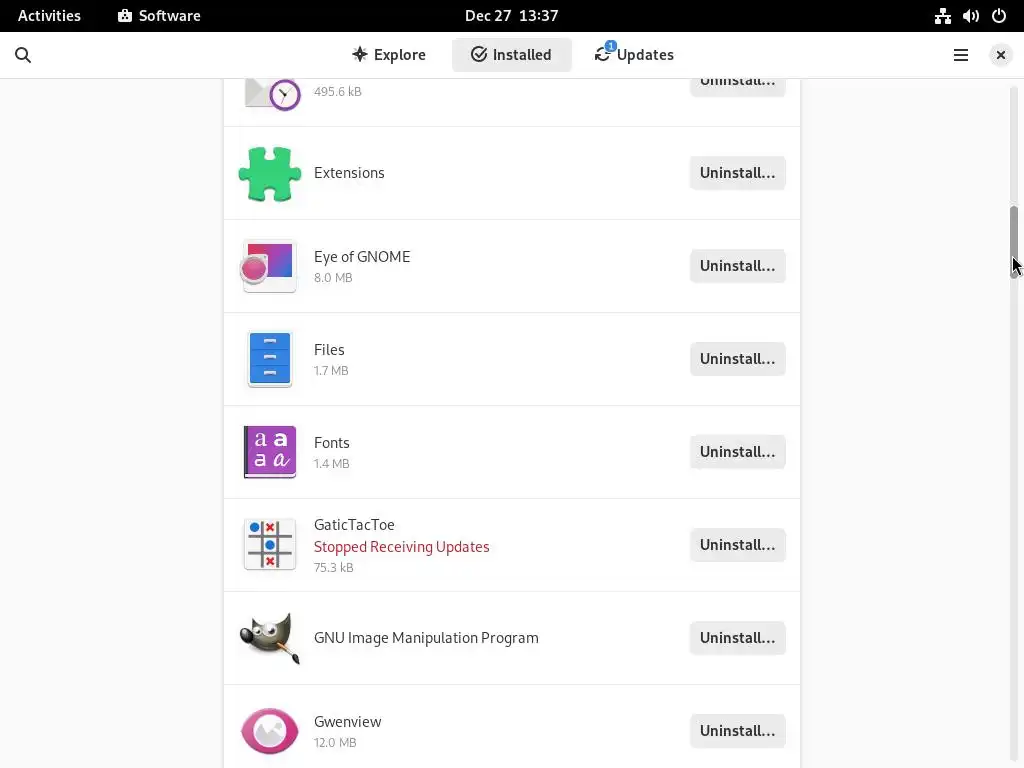Open the GIMP mascot icon
The image size is (1024, 768).
(x=270, y=638)
